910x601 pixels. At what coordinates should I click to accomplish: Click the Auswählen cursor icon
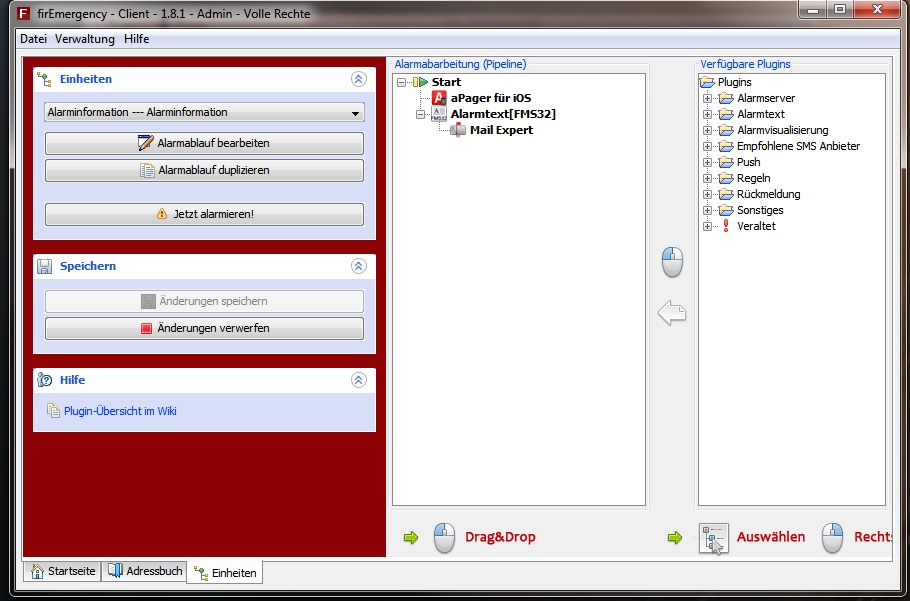click(x=713, y=538)
